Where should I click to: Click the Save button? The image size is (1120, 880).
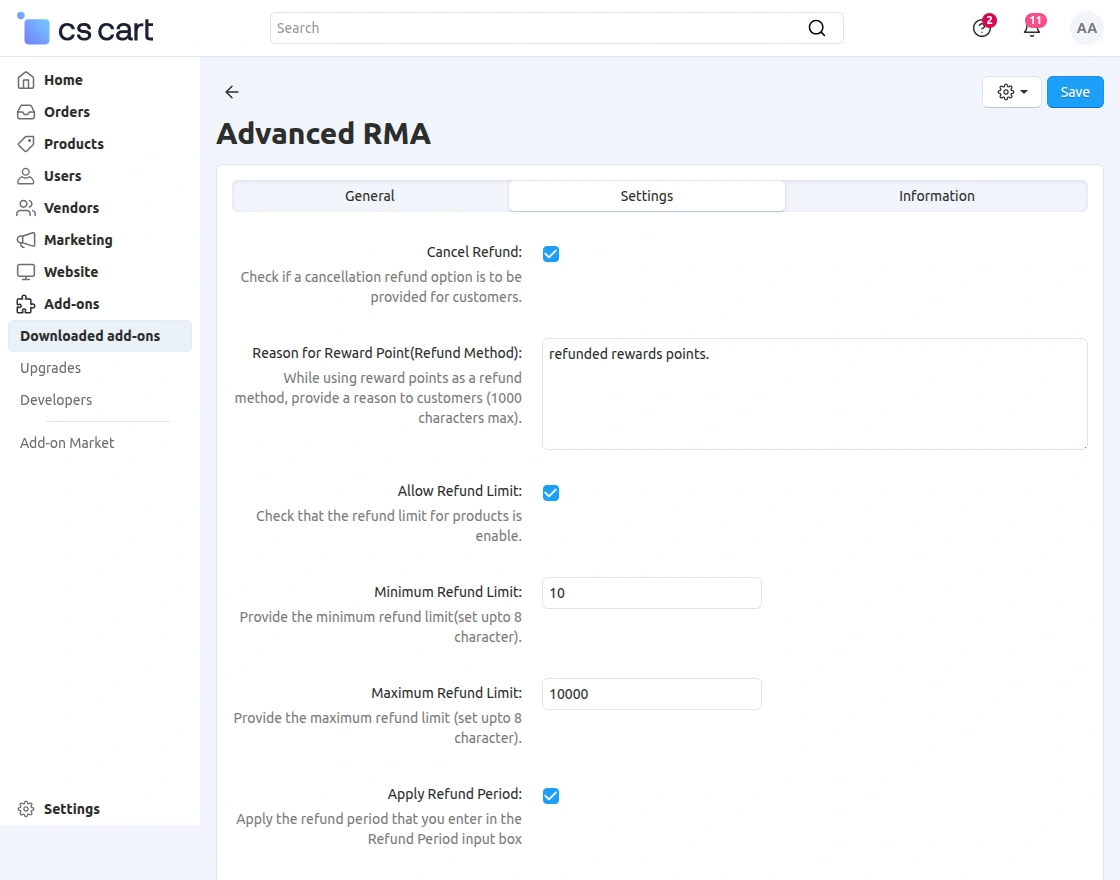1075,91
